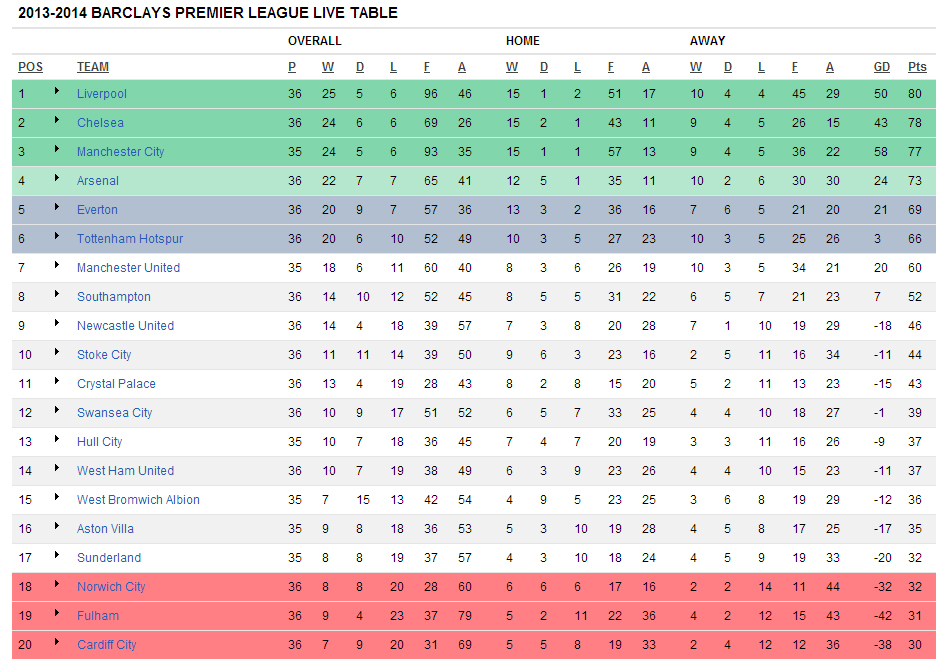Viewport: 947px width, 667px height.
Task: Open the Norwich City team link
Action: [x=111, y=587]
